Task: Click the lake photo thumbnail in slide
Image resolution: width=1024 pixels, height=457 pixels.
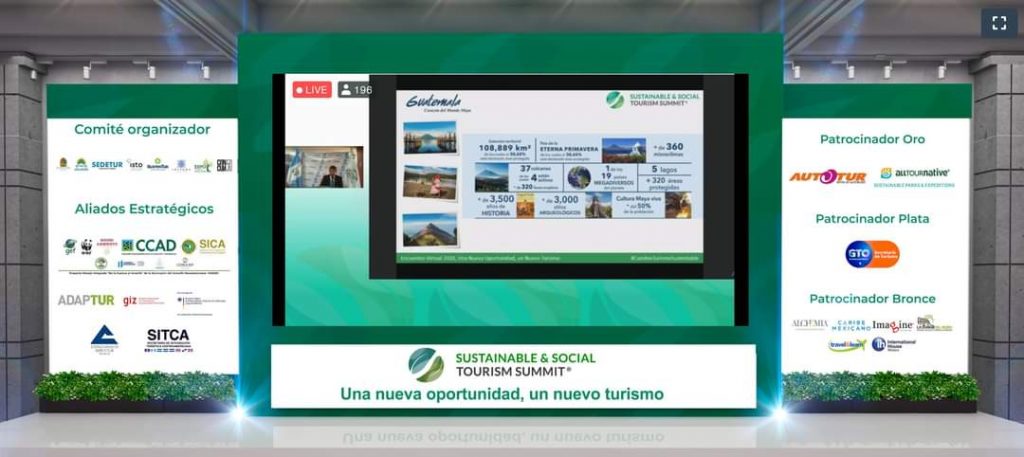Action: pos(429,137)
